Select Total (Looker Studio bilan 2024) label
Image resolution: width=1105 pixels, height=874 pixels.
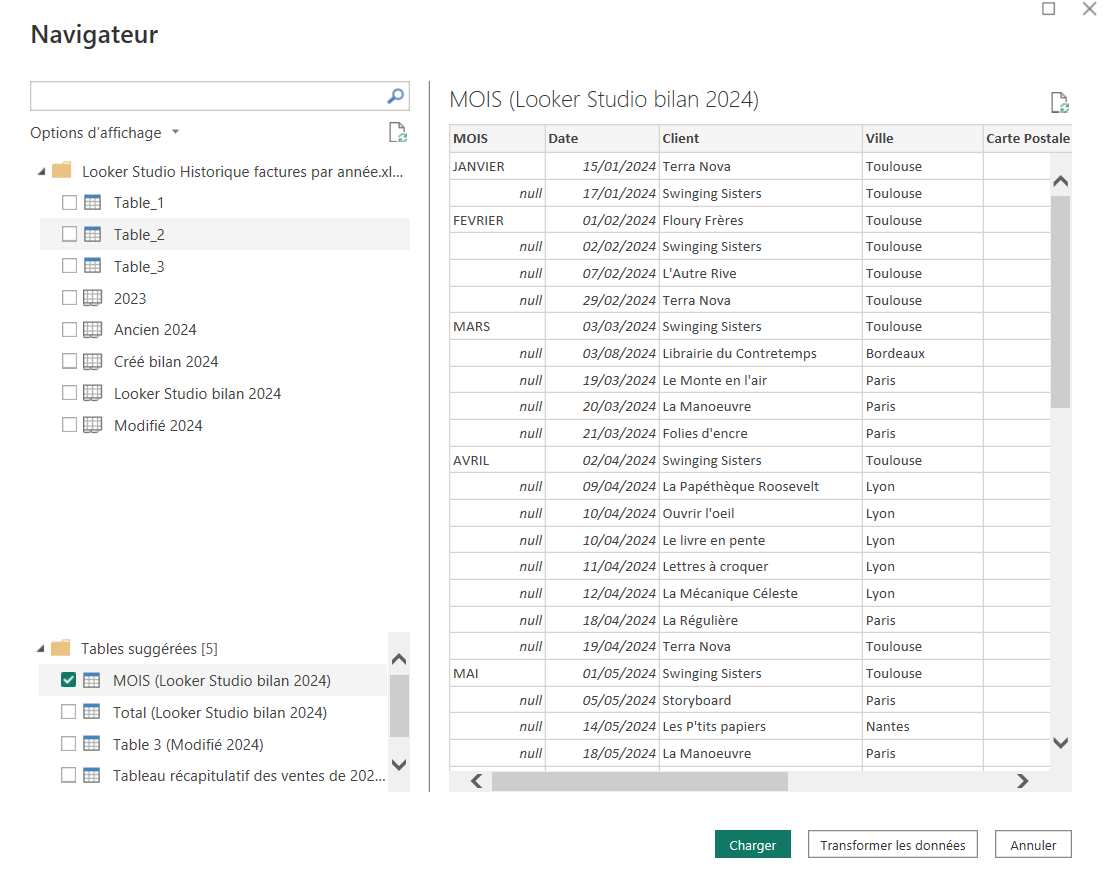click(x=220, y=713)
